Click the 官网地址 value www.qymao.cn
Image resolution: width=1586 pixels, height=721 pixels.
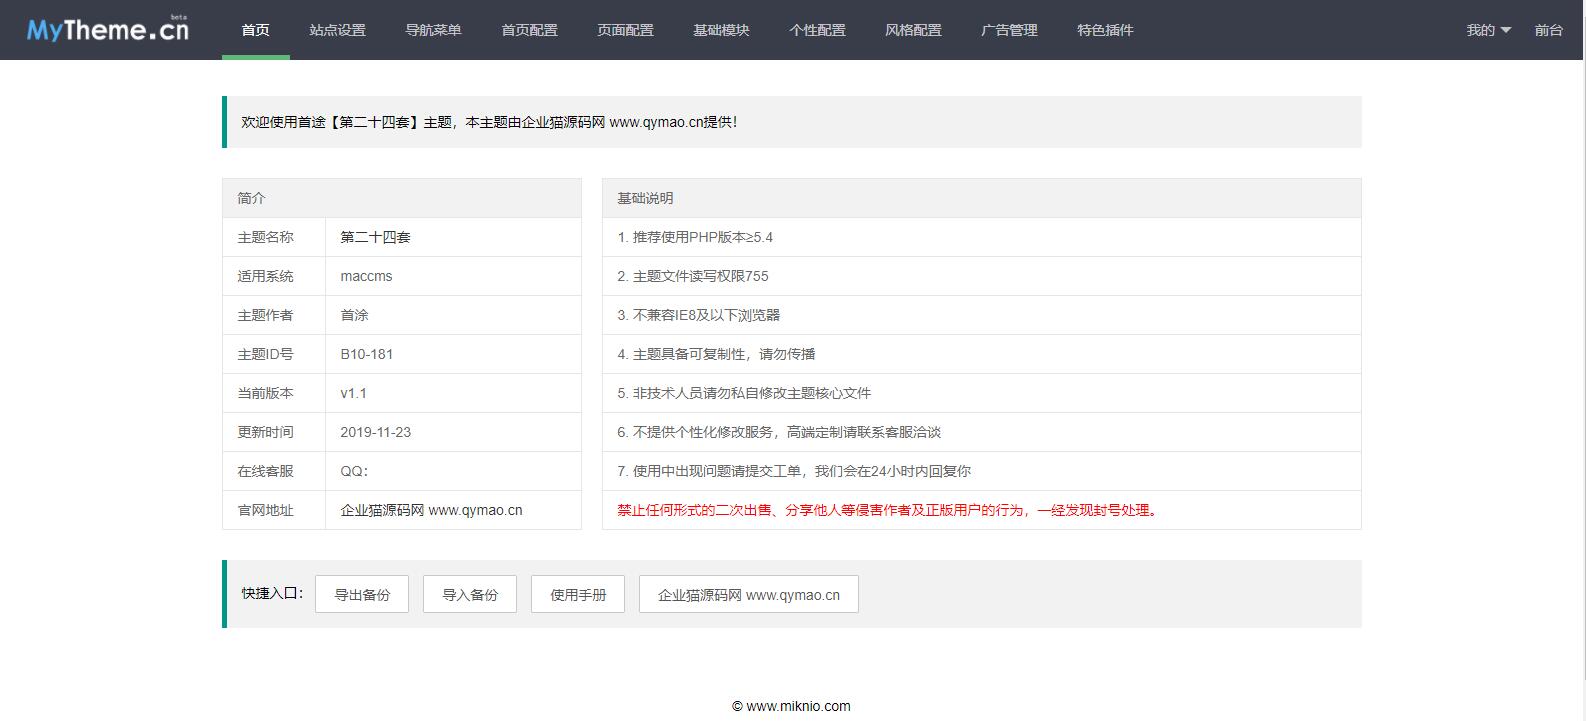pos(431,510)
